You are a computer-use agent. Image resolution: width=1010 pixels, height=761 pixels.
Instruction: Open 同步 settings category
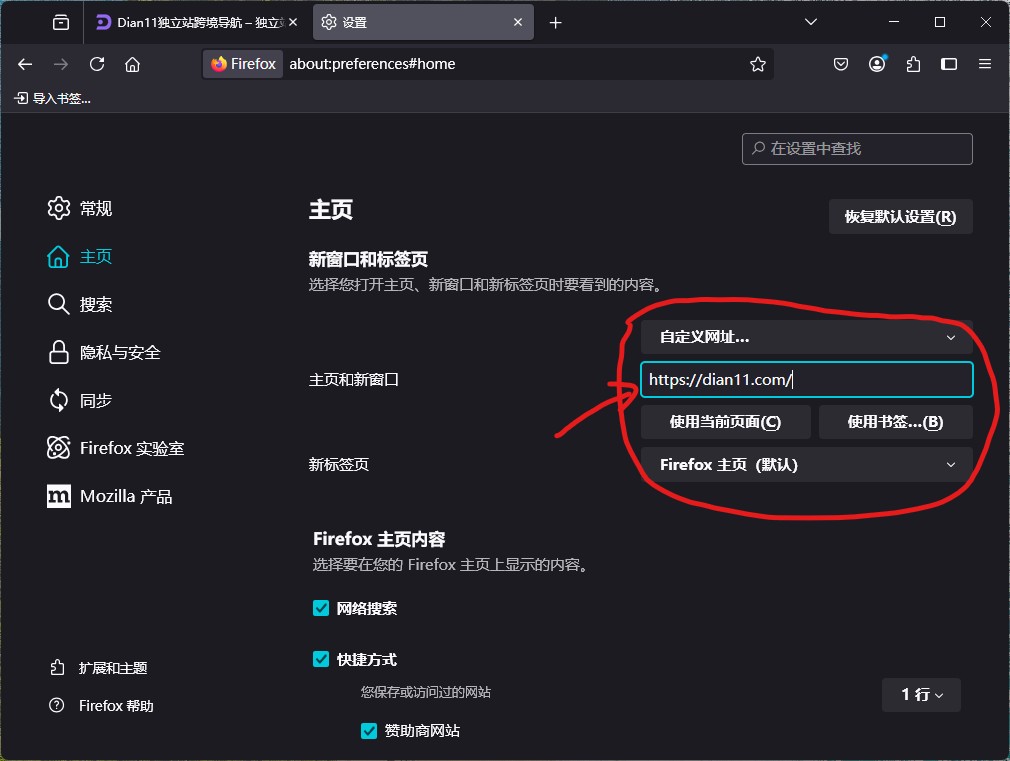[80, 400]
